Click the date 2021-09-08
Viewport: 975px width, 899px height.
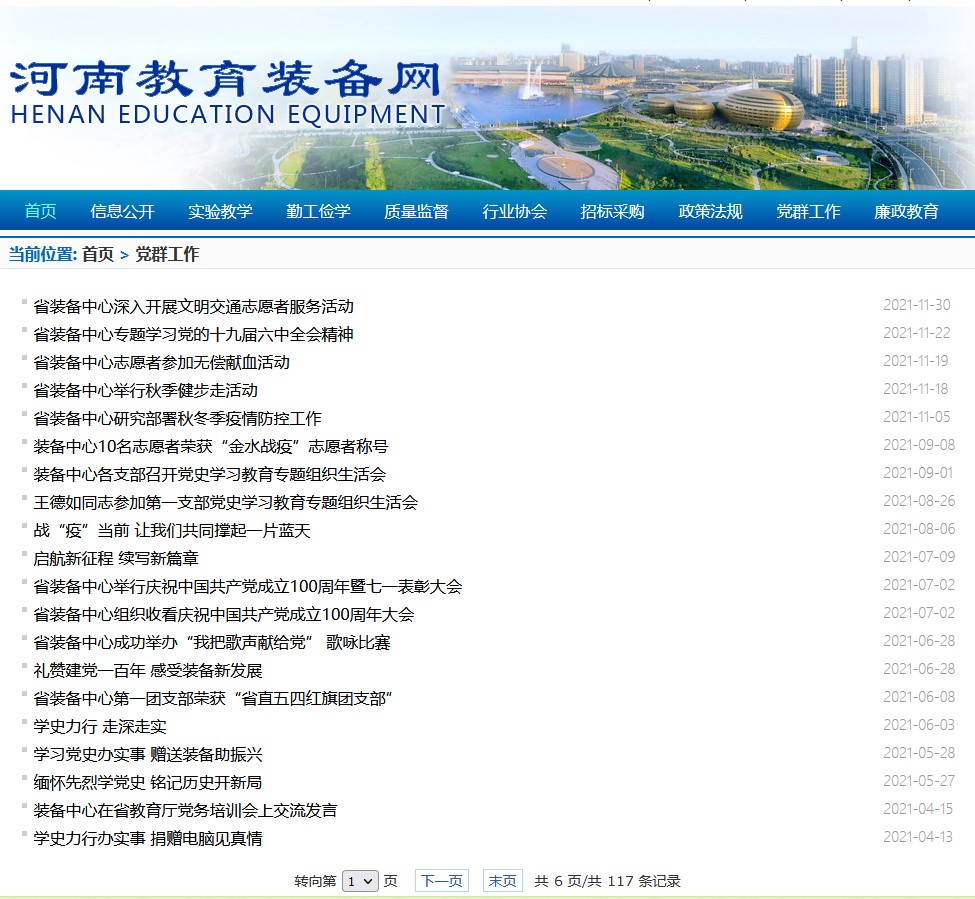pyautogui.click(x=919, y=445)
